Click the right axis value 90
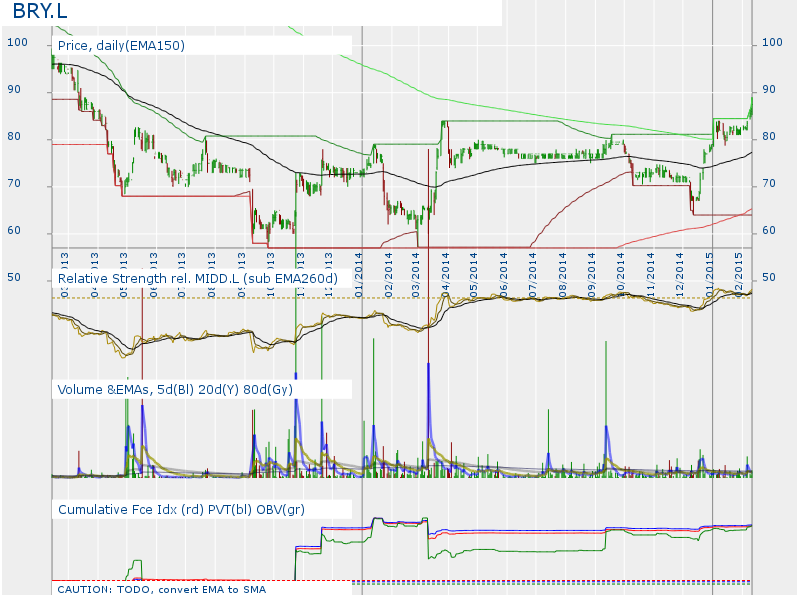The height and width of the screenshot is (595, 797). pyautogui.click(x=769, y=89)
